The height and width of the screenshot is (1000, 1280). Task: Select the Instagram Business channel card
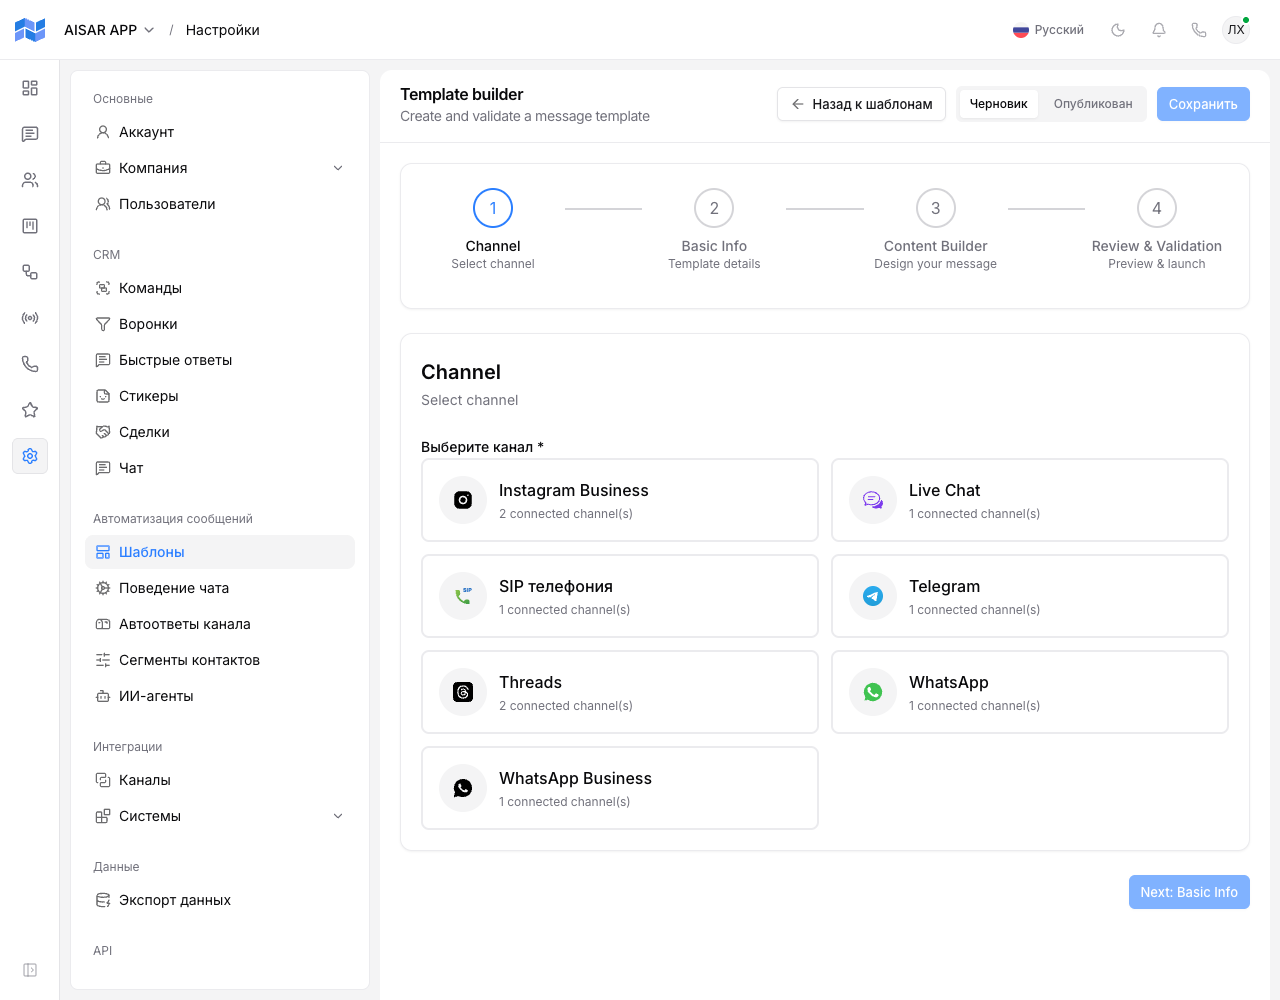[x=620, y=500]
